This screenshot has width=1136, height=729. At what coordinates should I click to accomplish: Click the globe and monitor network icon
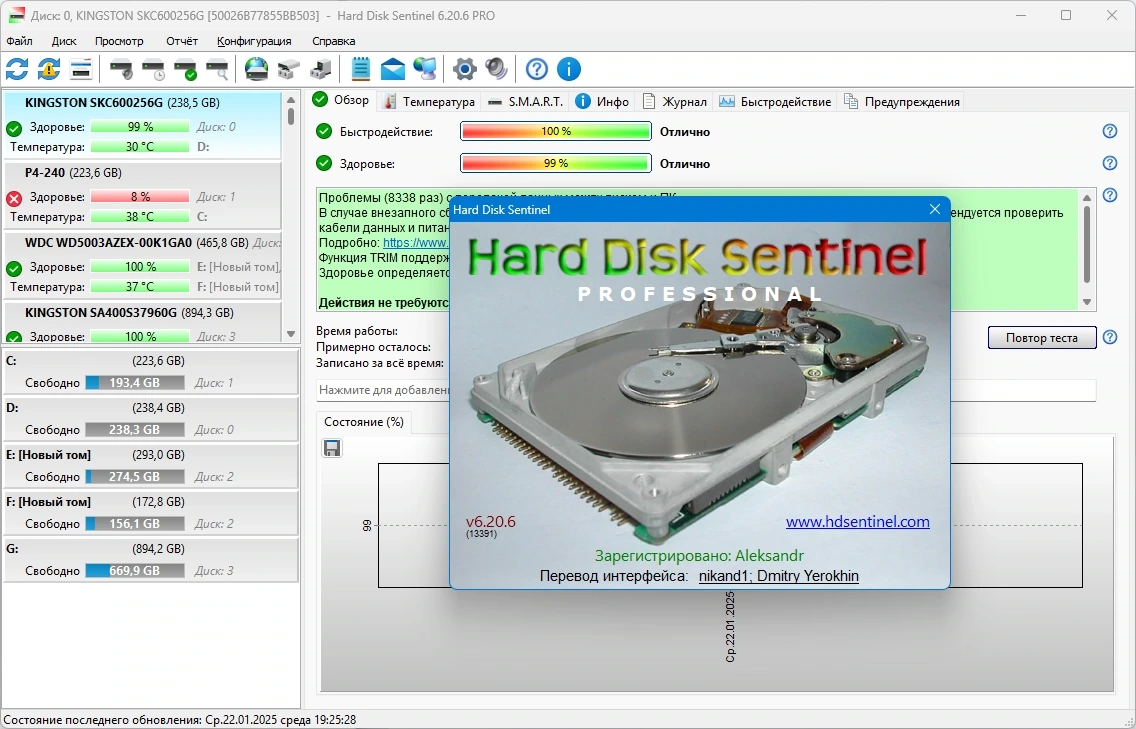[x=425, y=70]
